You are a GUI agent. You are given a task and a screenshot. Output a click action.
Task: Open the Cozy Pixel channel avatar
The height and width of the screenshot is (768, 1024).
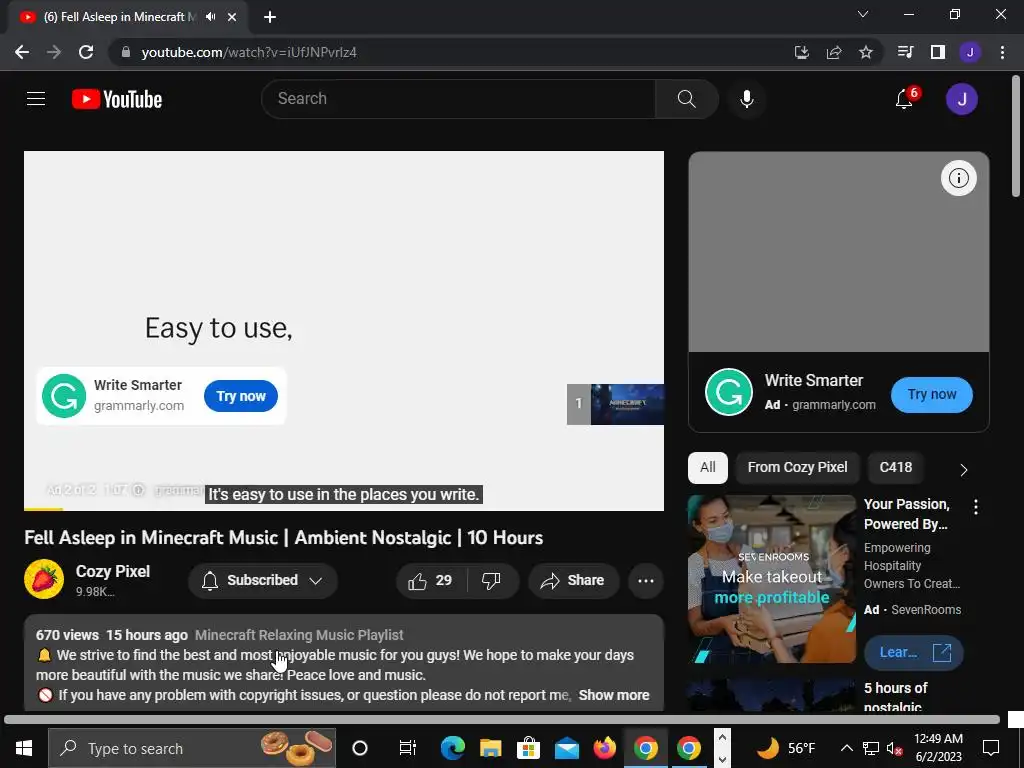pos(44,579)
